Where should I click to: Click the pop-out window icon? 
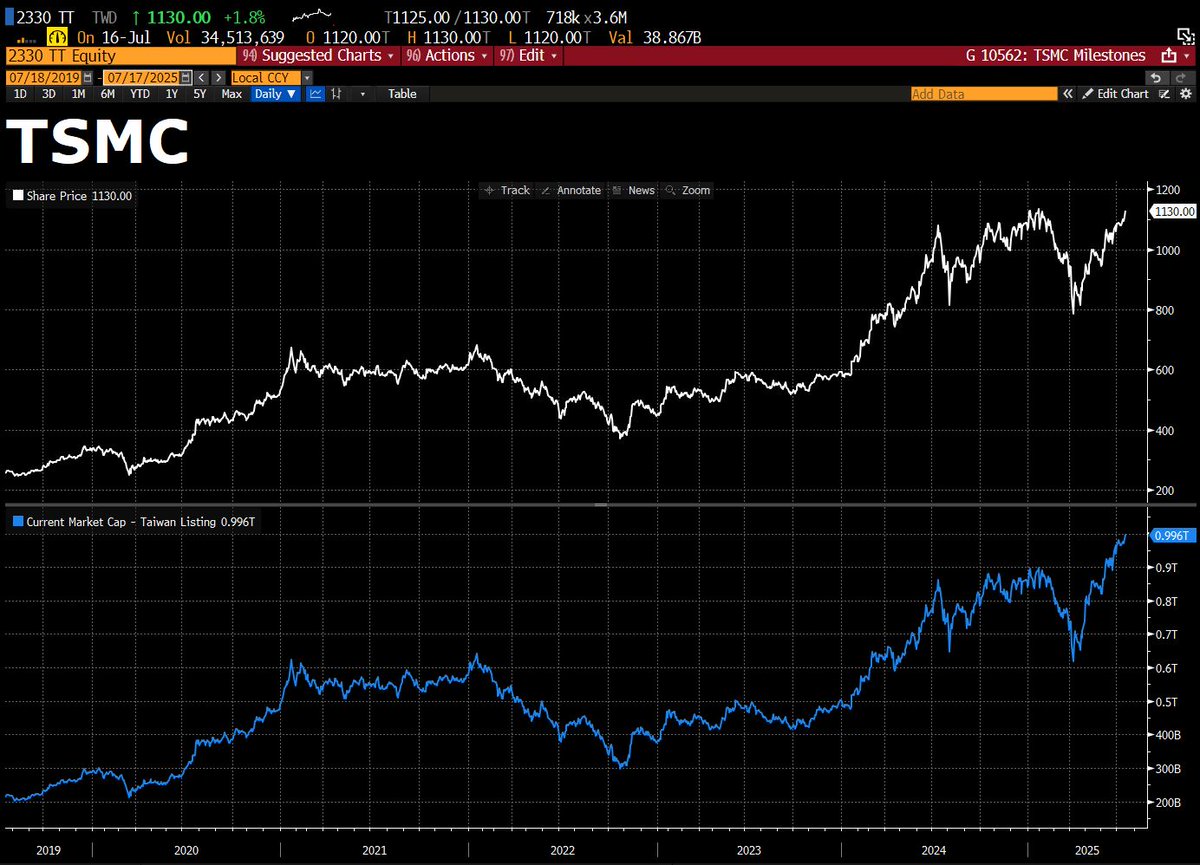click(x=1184, y=35)
